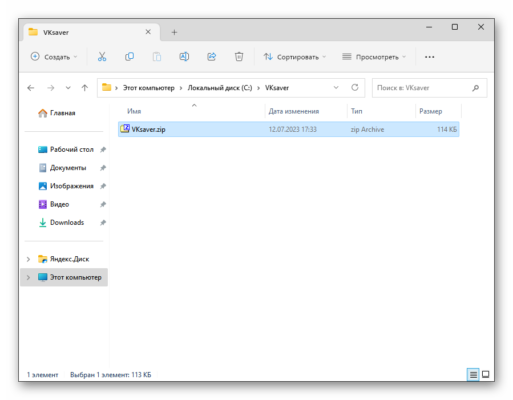This screenshot has width=513, height=400.
Task: Click the Paste clipboard icon
Action: (x=157, y=57)
